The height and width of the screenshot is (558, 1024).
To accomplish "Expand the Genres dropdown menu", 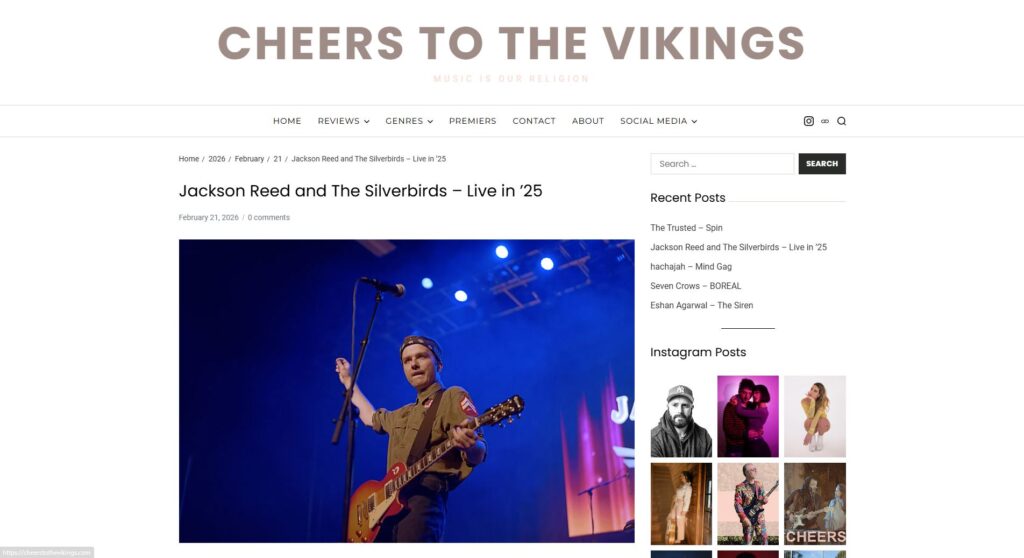I will (x=409, y=121).
